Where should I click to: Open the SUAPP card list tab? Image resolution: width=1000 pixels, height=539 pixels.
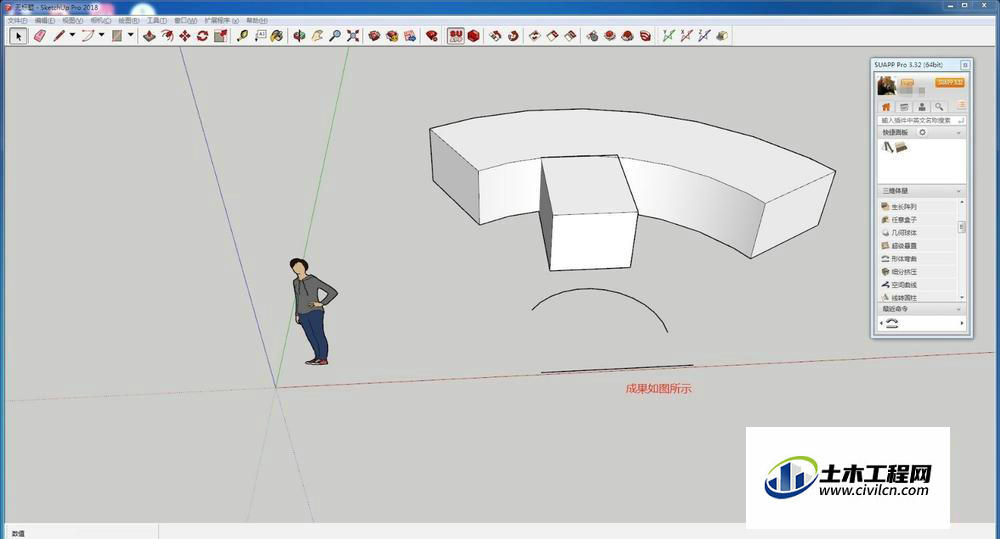point(904,107)
